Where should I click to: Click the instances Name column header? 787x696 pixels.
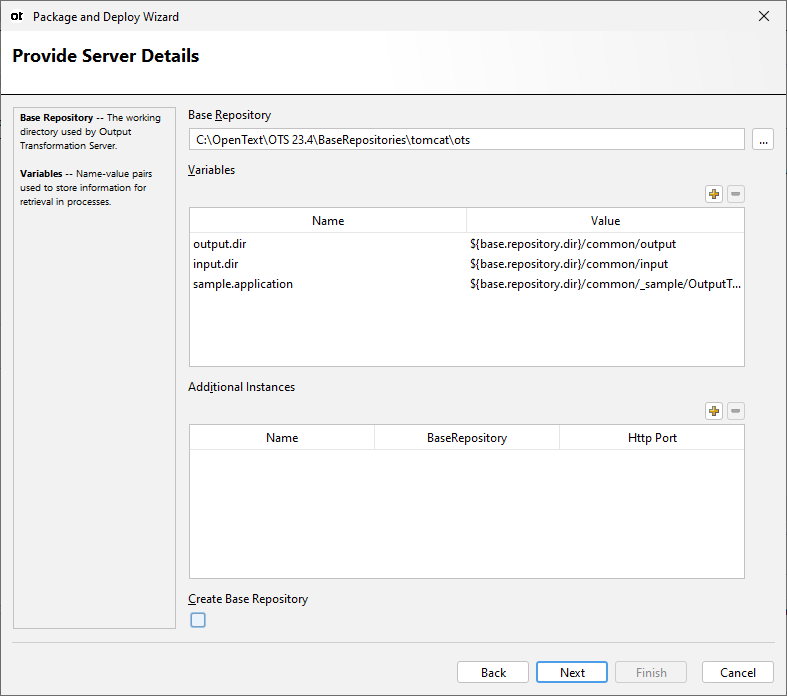(x=282, y=438)
